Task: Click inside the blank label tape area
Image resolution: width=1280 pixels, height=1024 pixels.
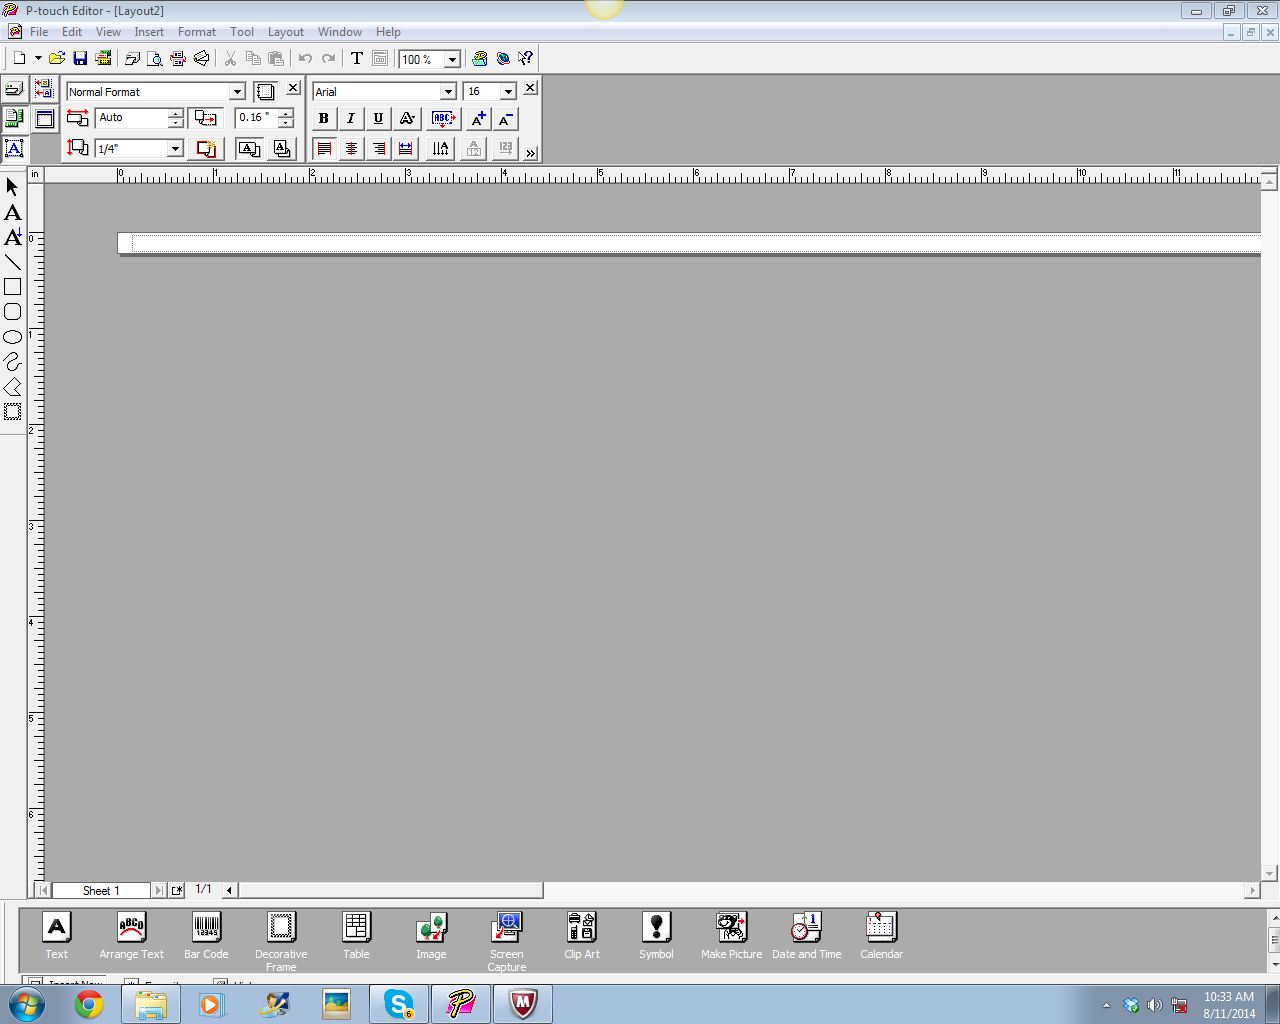Action: click(690, 243)
